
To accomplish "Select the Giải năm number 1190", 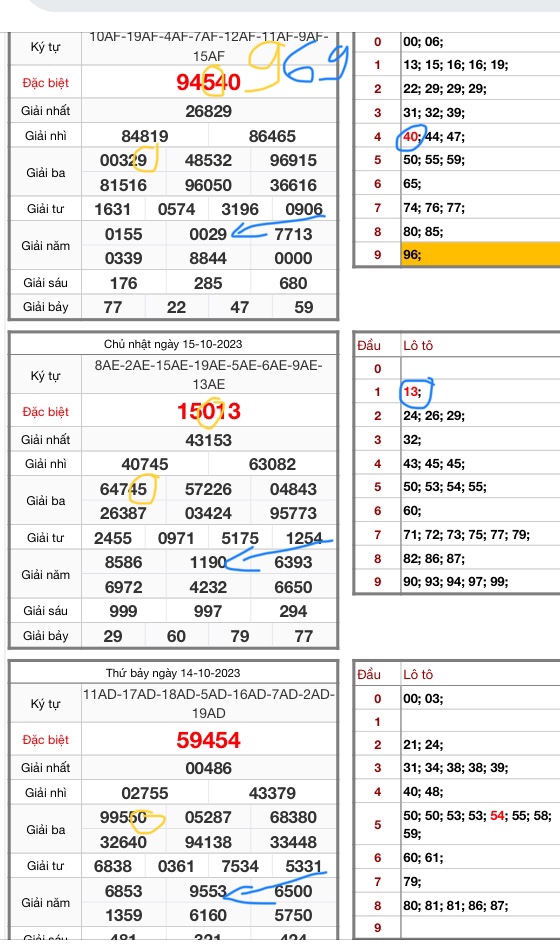I will coord(208,562).
